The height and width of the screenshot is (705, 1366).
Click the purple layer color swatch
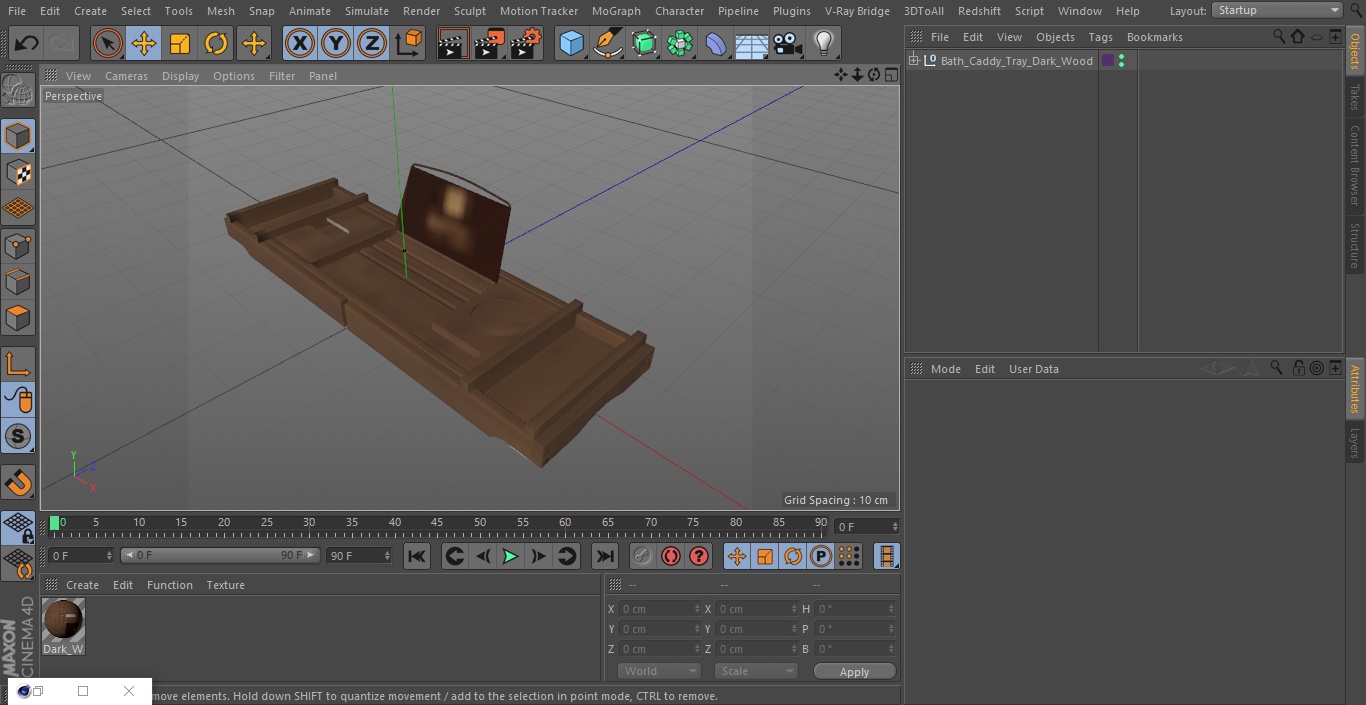(x=1108, y=61)
